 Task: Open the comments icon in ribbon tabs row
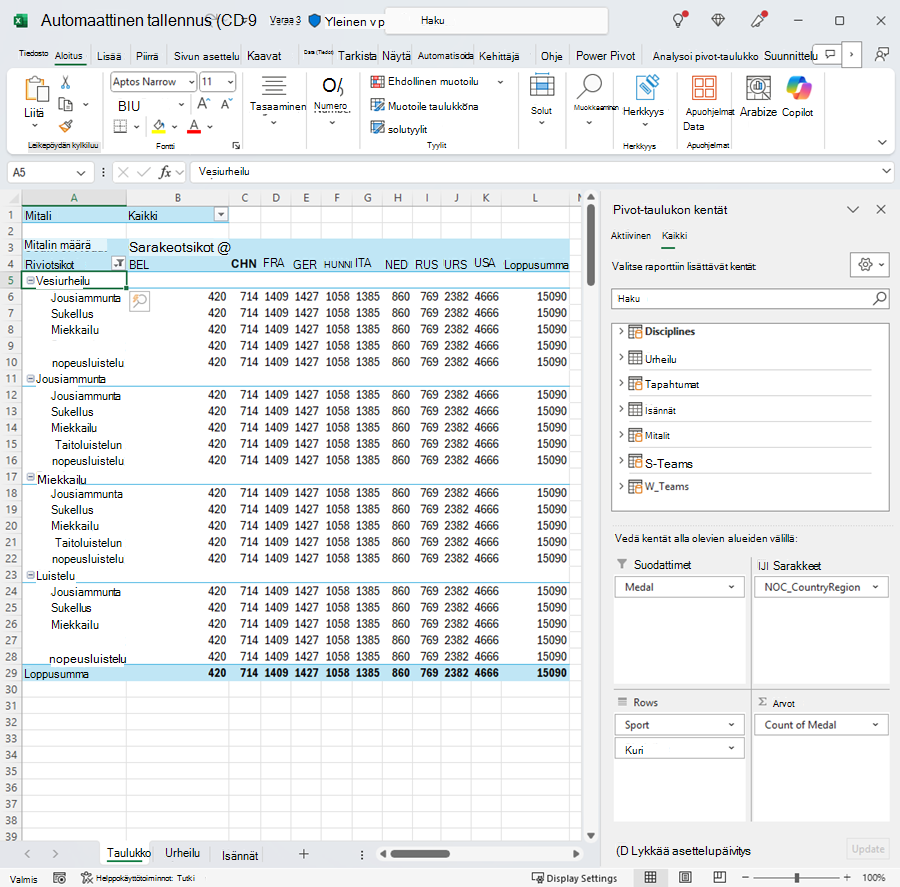point(830,55)
